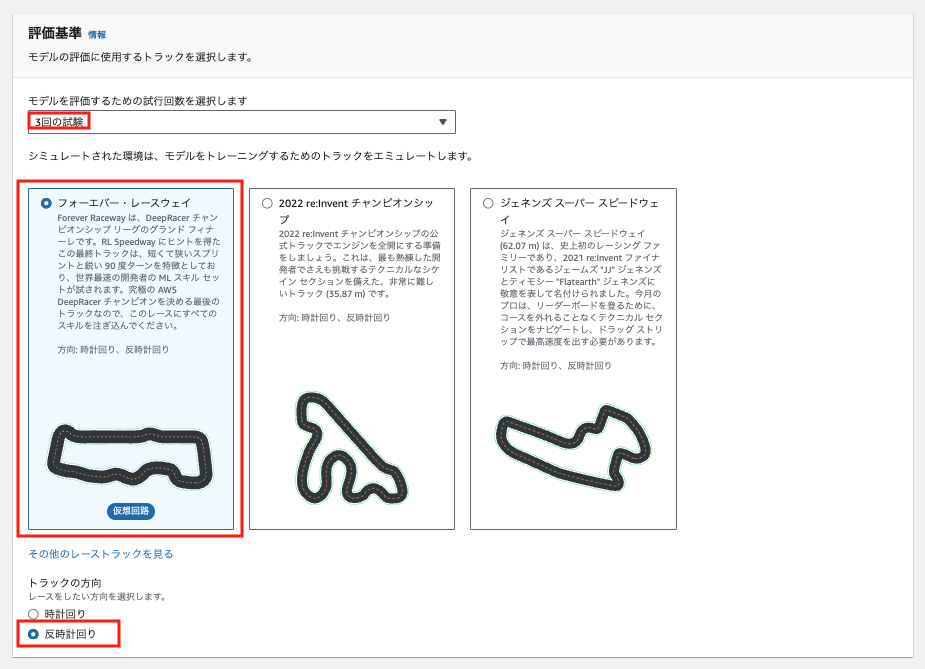Click the 仮想回路 badge
Screen dimensions: 925x669
[x=133, y=511]
